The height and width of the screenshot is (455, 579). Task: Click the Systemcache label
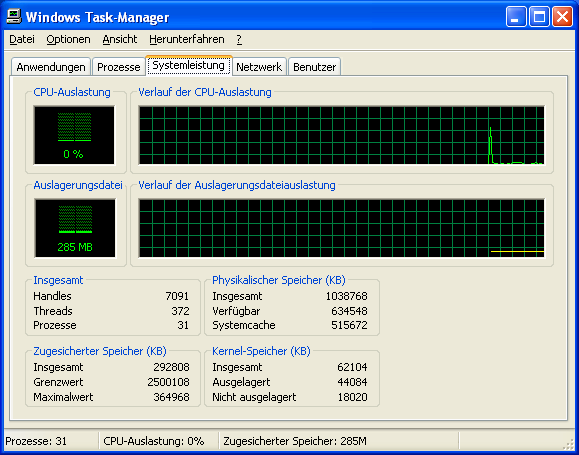coord(244,325)
